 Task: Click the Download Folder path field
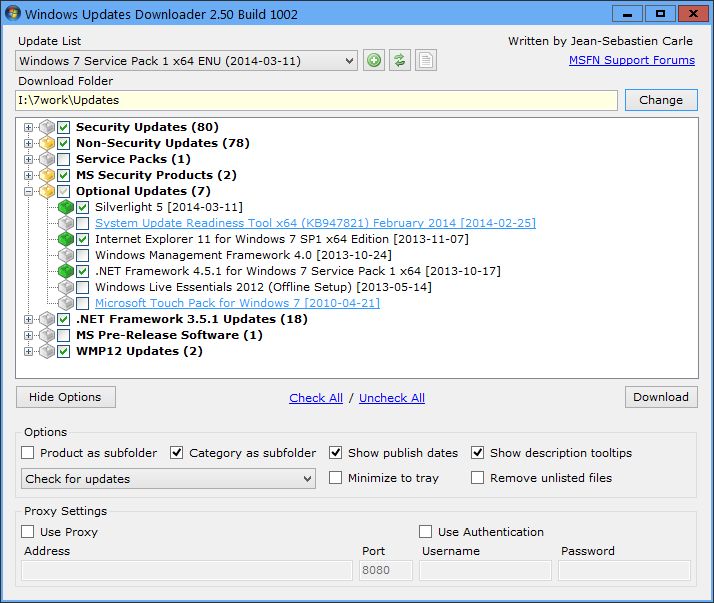316,100
